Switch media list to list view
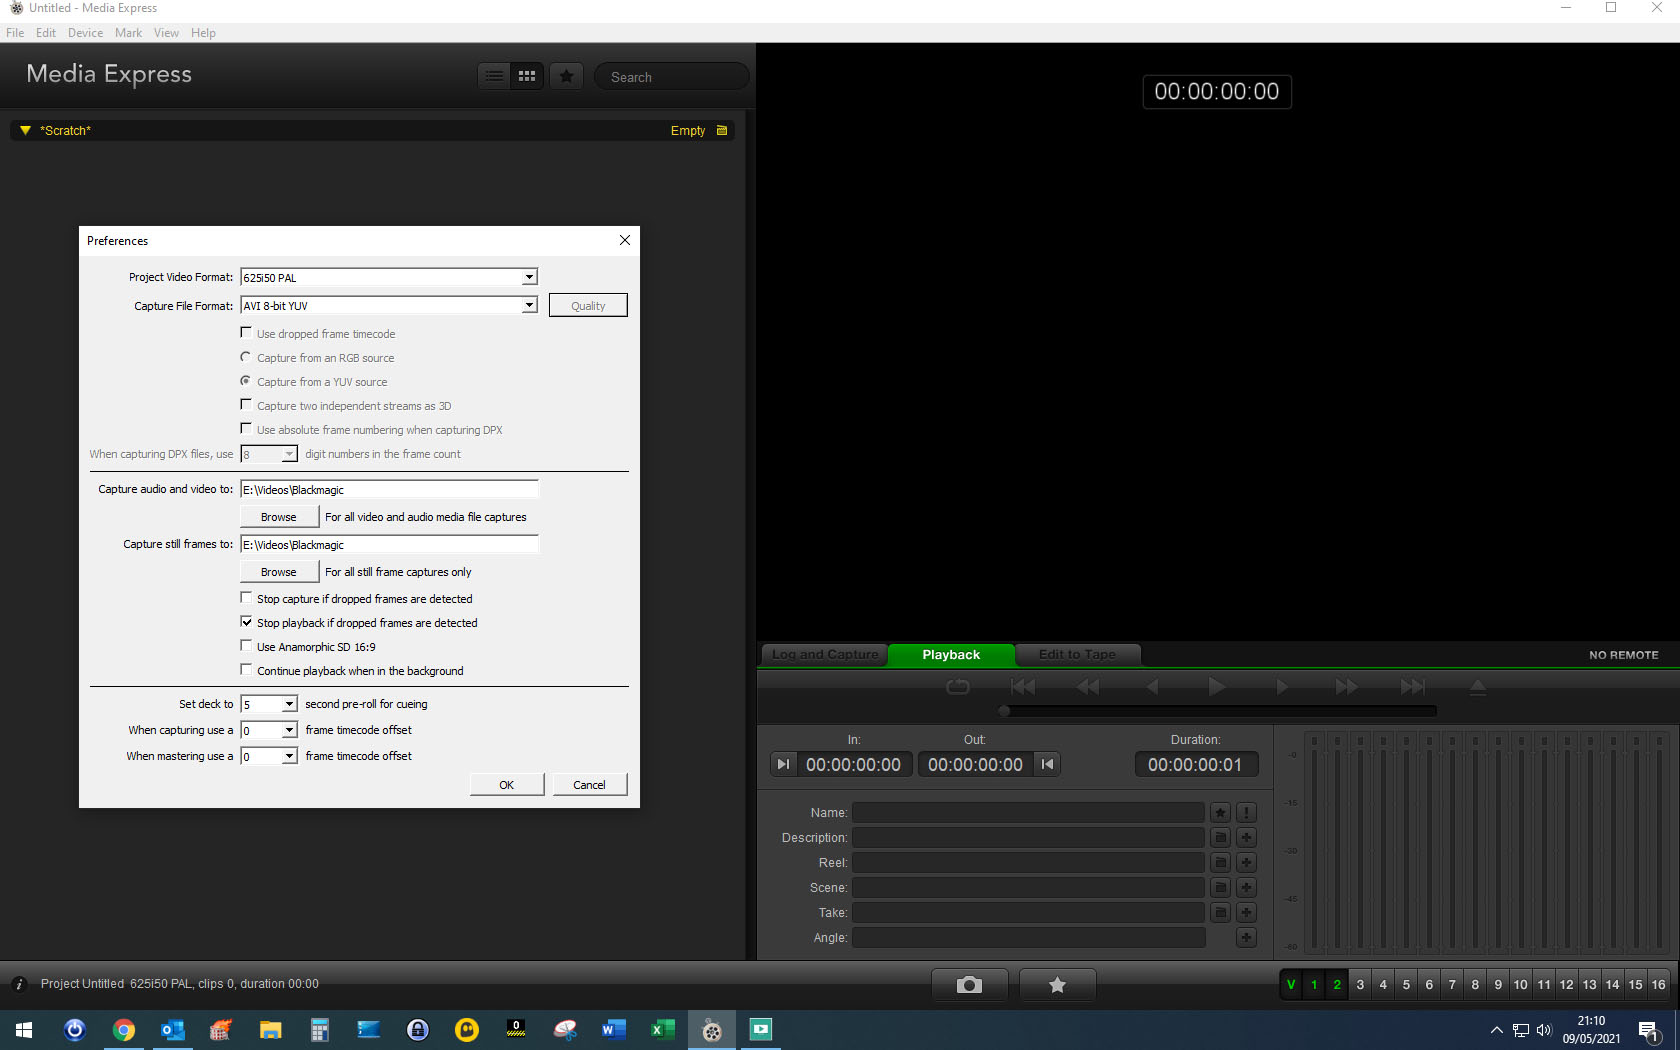 [494, 76]
